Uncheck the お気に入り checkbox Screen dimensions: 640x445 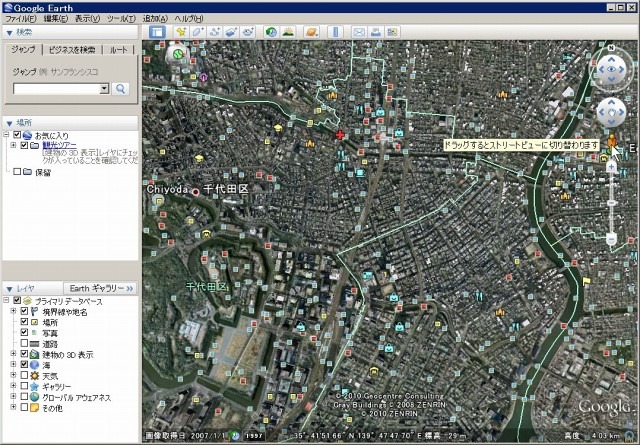[x=17, y=135]
